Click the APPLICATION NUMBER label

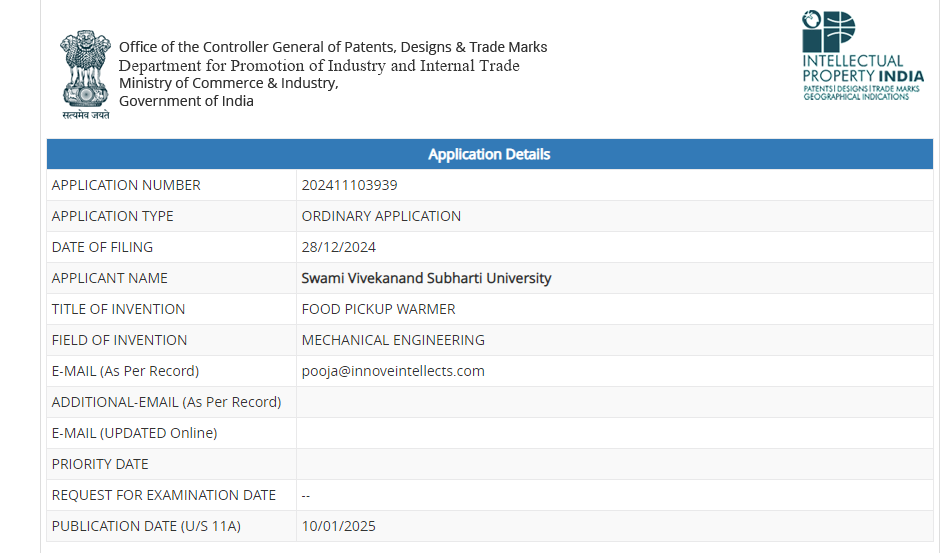tap(126, 185)
